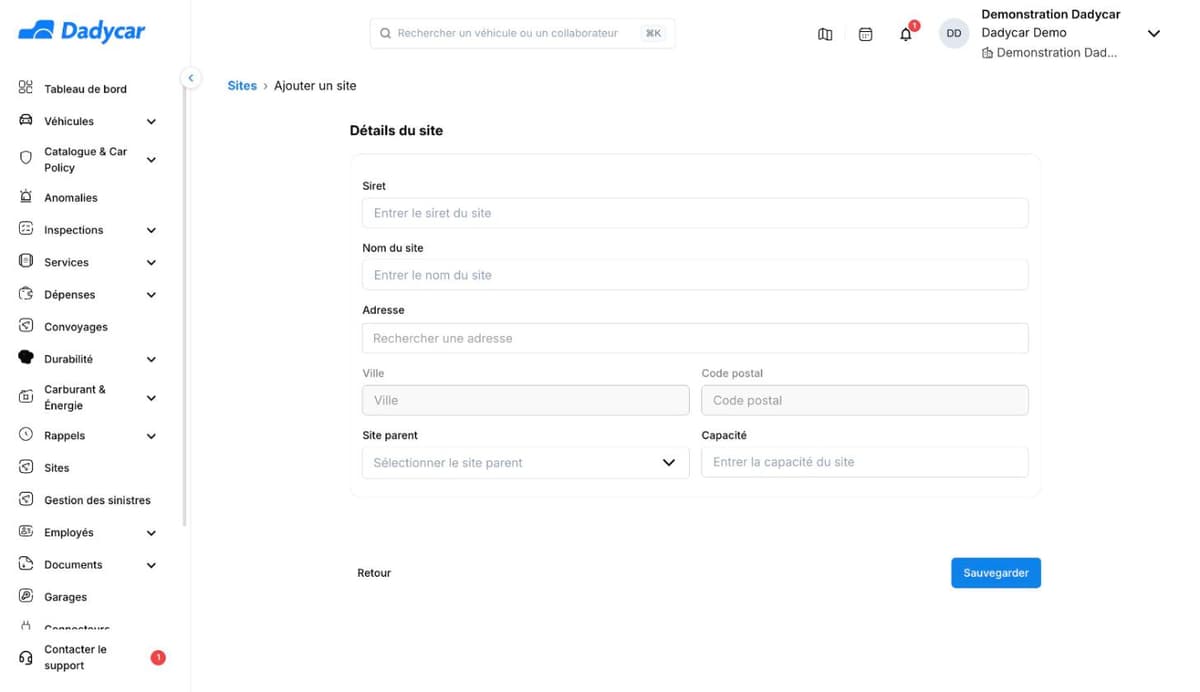Focus the vehicle or collaborator search box
Screen dimensions: 1200x692
(x=522, y=33)
